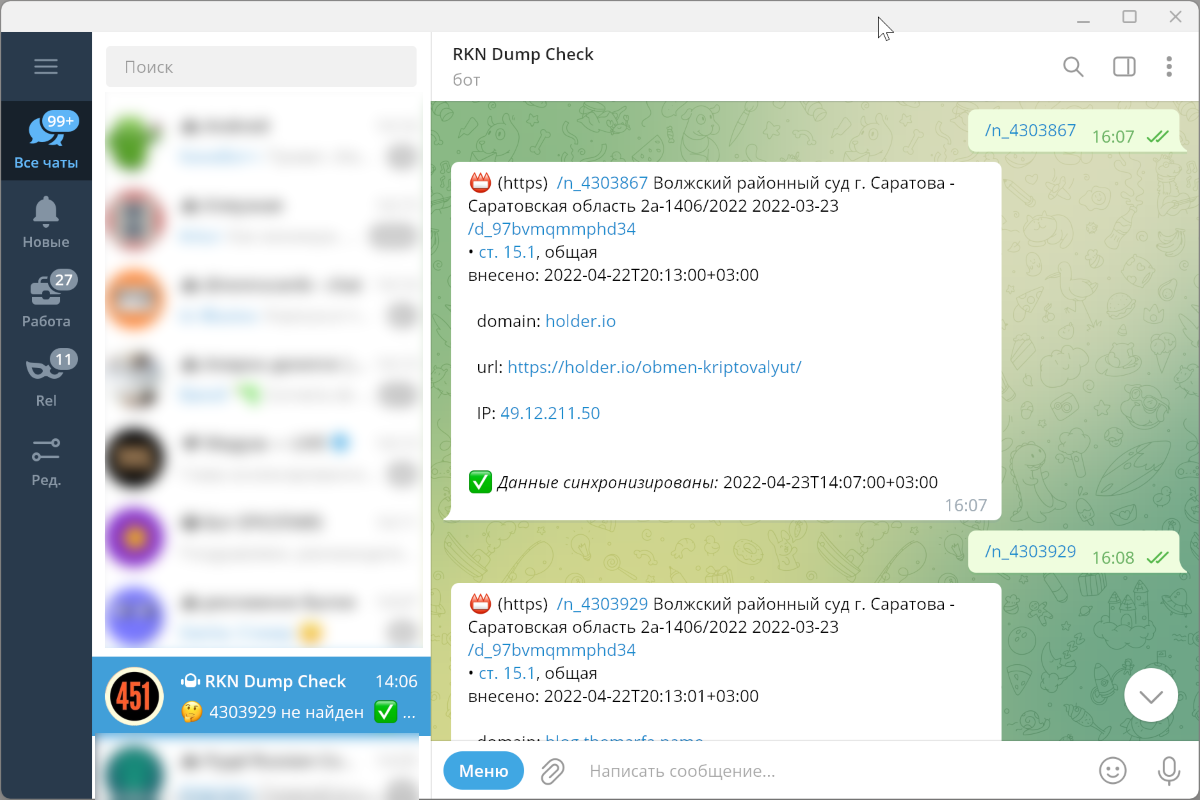This screenshot has width=1200, height=800.
Task: Toggle the right info sidebar panel
Action: point(1124,67)
